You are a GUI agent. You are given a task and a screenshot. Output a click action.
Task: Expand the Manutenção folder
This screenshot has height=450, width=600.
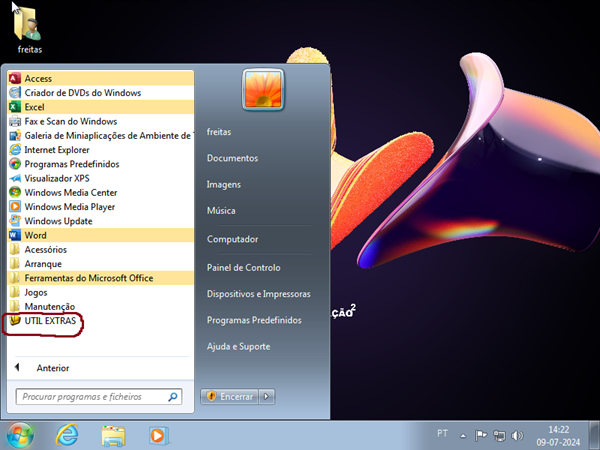point(101,307)
